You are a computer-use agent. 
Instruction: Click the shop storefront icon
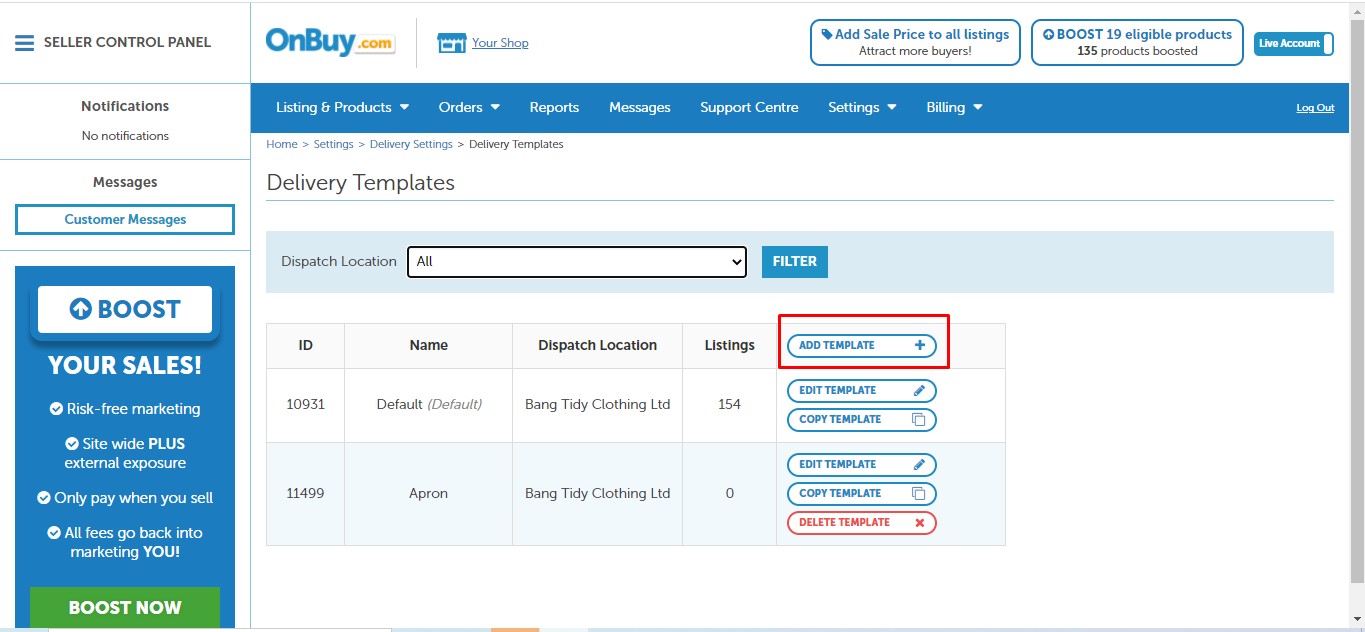click(452, 43)
